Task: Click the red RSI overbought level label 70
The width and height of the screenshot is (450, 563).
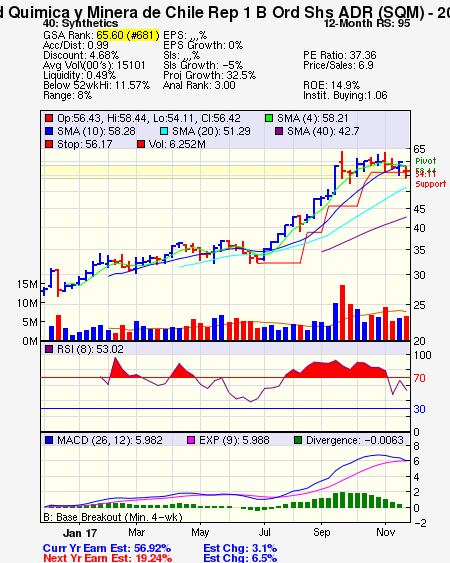Action: point(419,378)
